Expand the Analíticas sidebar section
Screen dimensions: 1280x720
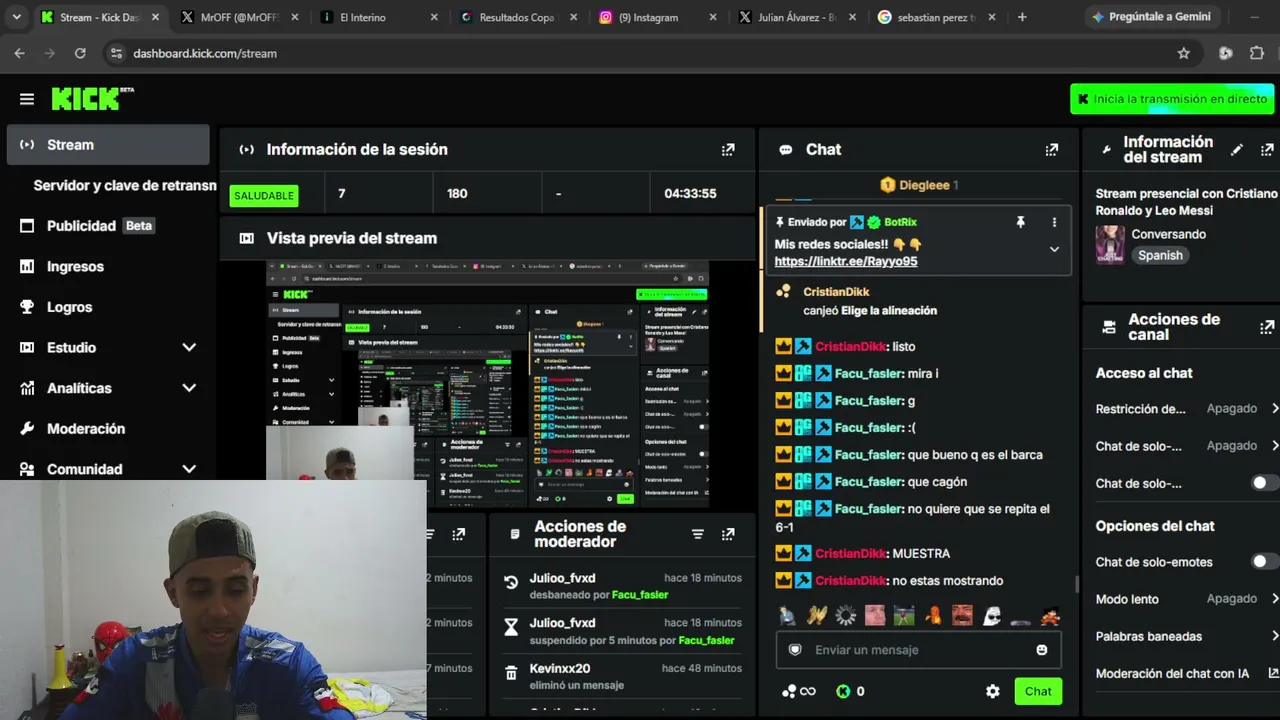click(x=189, y=388)
